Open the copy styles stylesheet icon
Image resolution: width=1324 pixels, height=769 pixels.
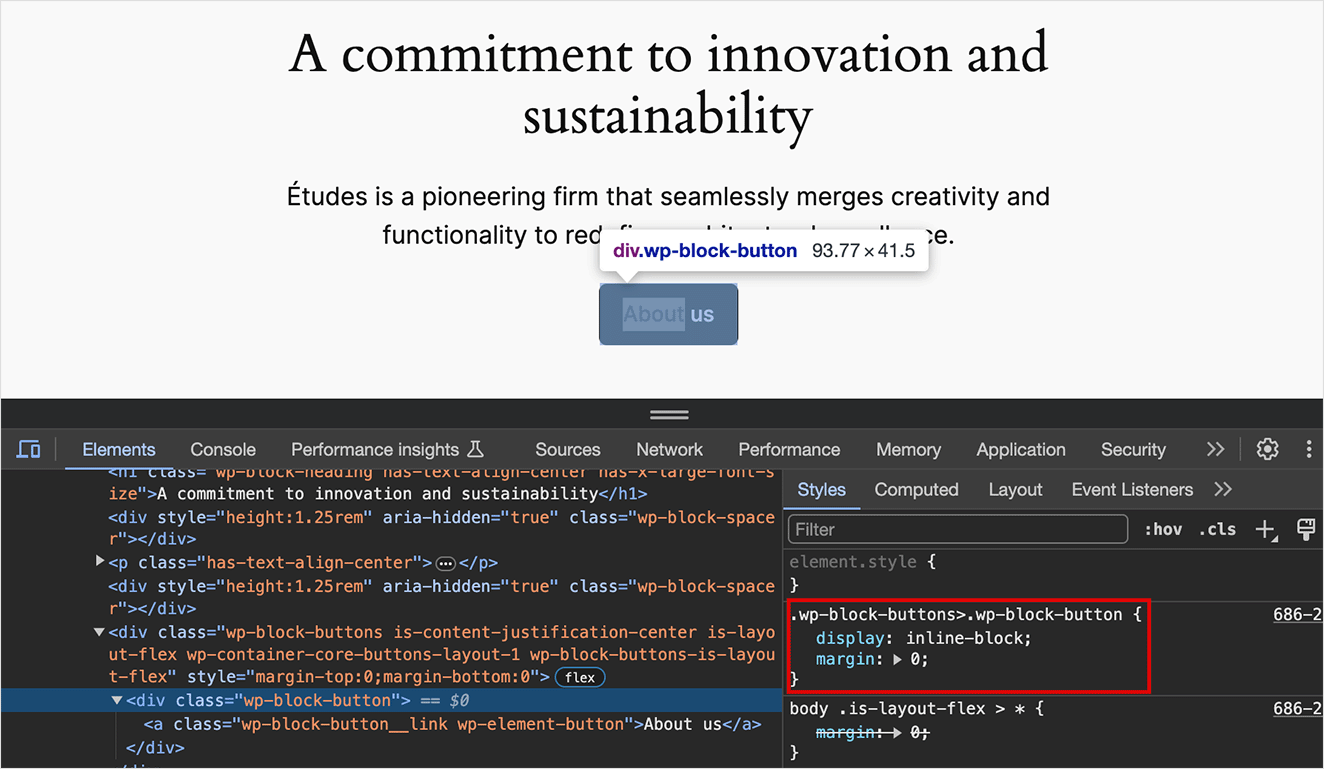(1306, 529)
